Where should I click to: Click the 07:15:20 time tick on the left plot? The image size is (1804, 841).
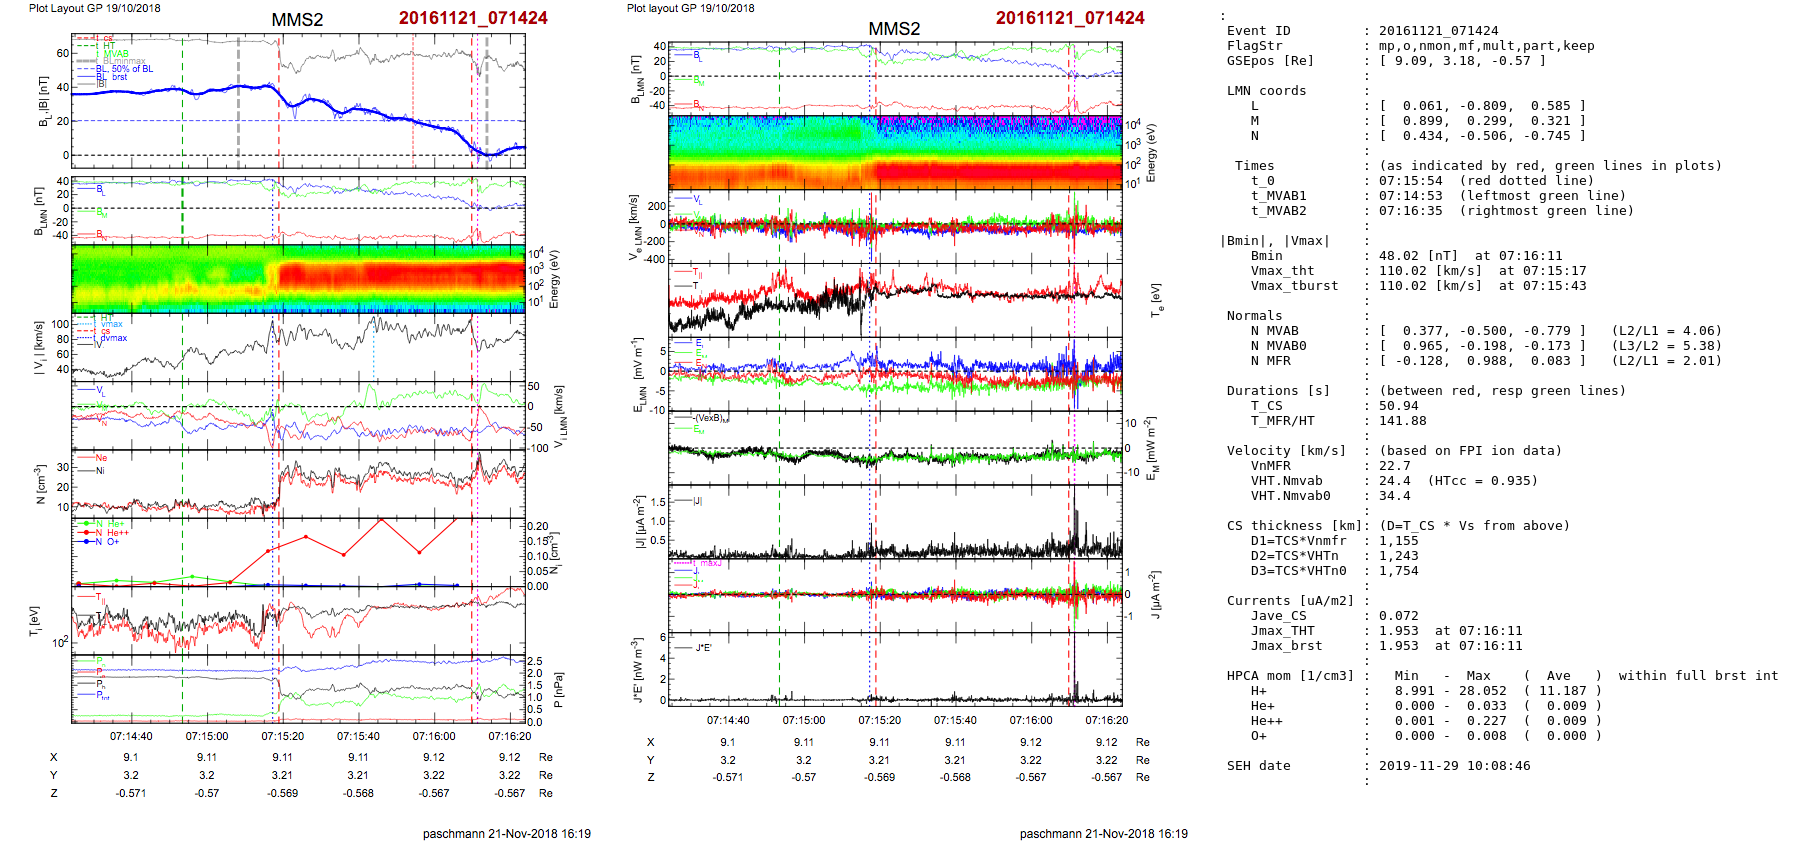[283, 736]
